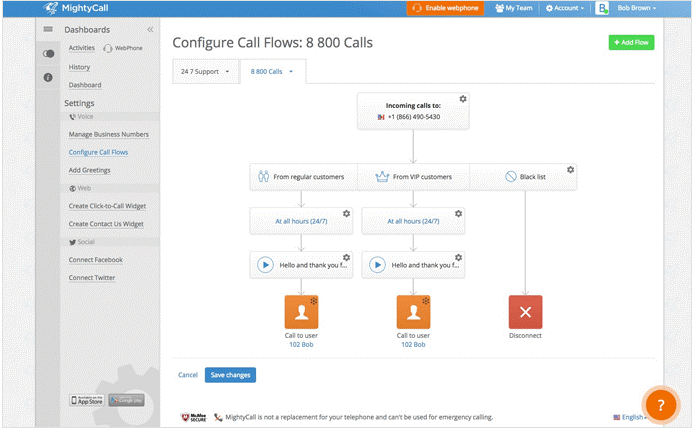
Task: Open the English language selector
Action: pos(630,417)
